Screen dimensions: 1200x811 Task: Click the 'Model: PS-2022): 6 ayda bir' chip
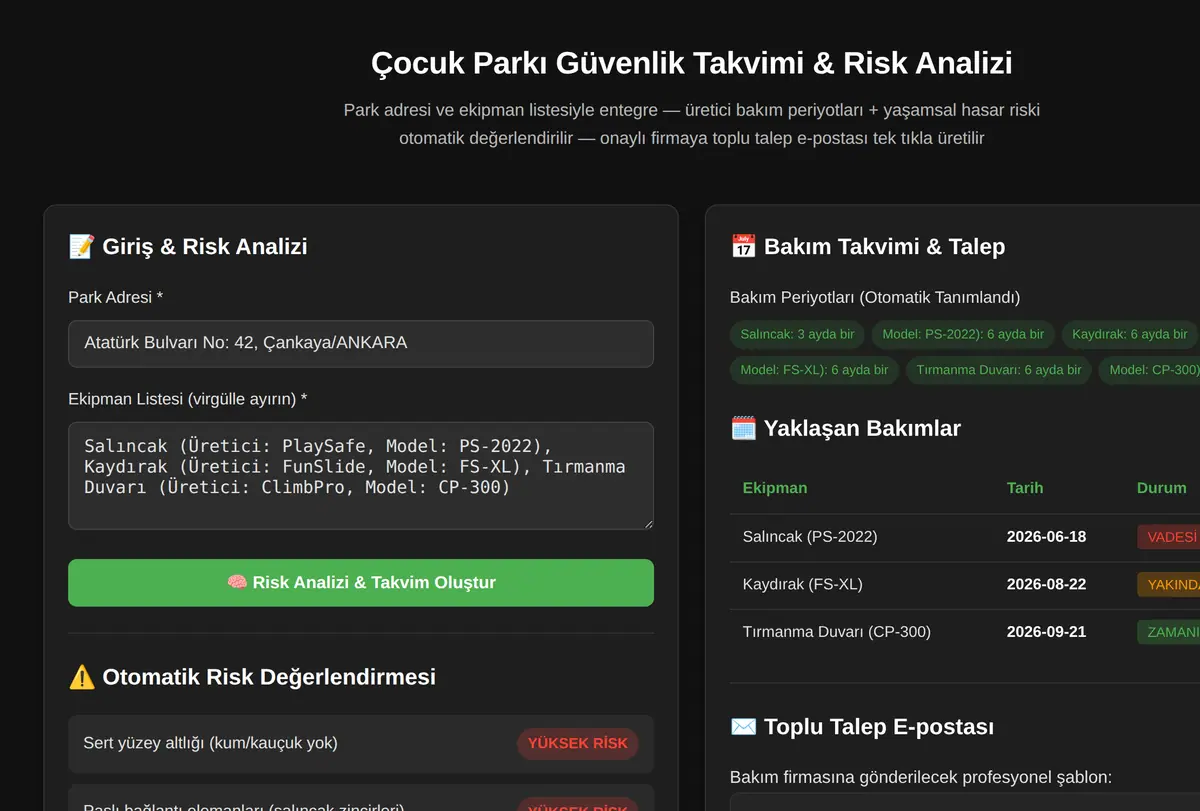coord(963,334)
